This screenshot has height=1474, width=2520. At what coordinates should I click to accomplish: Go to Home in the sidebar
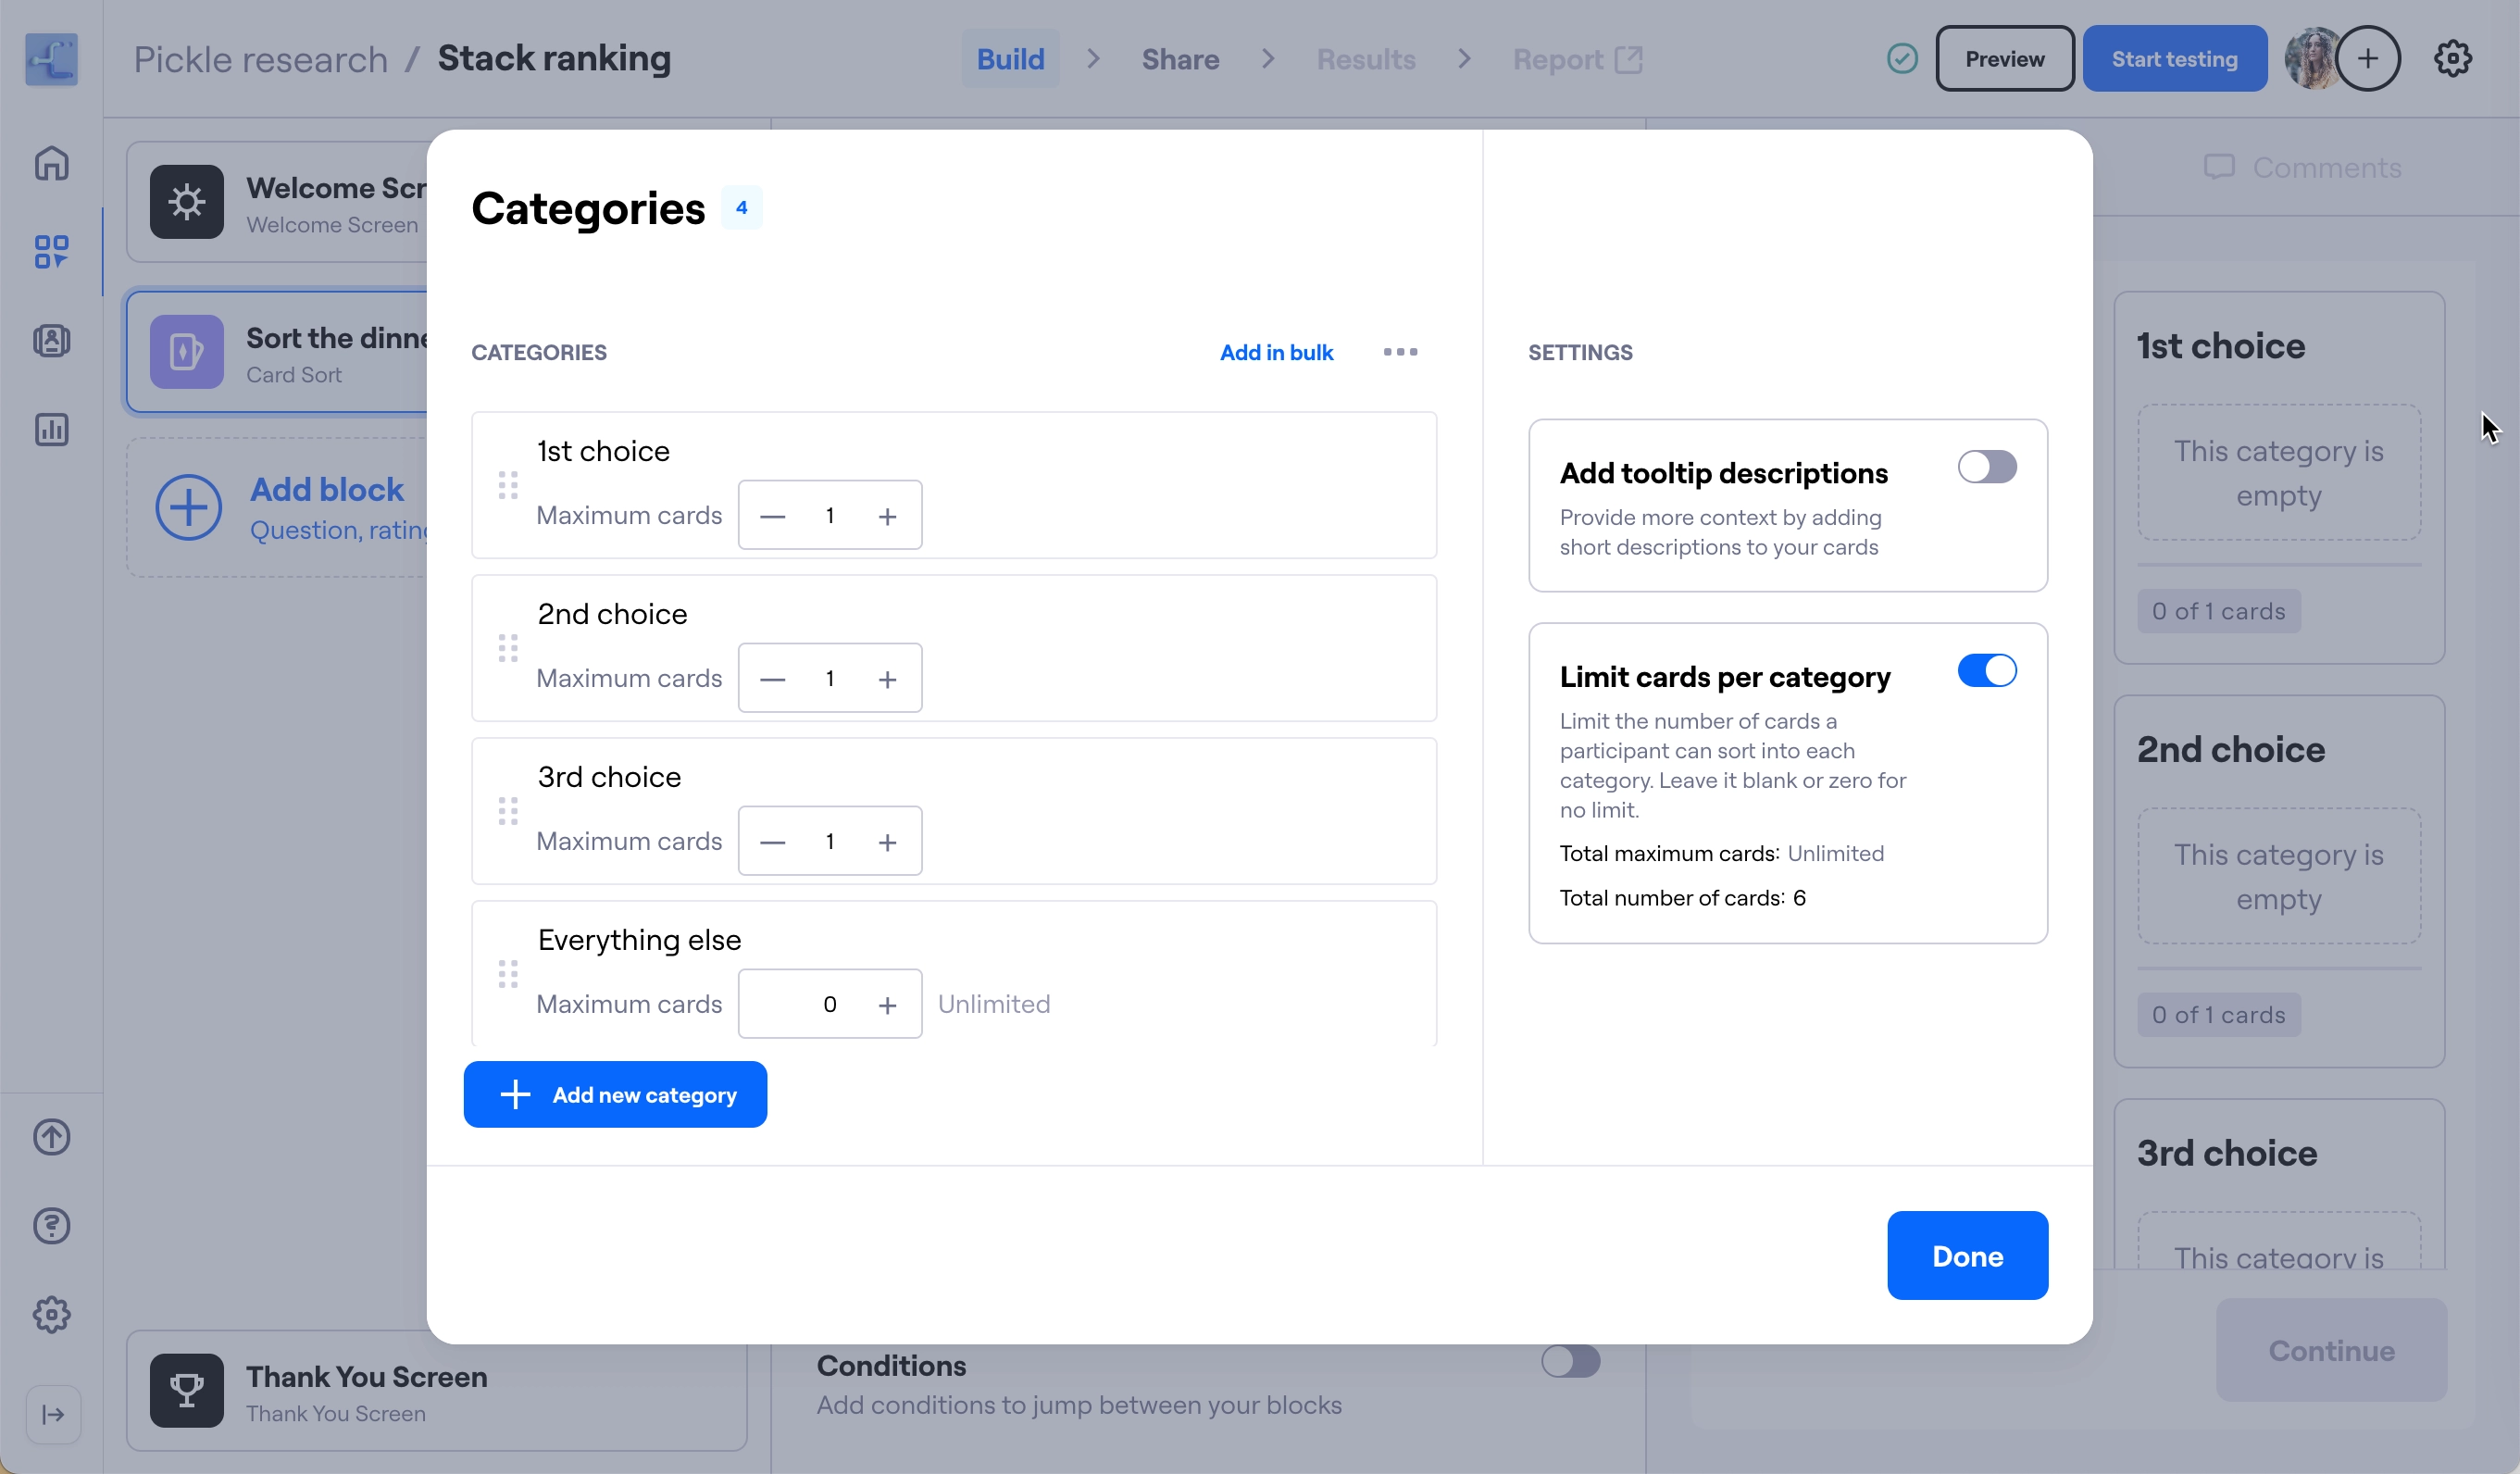pyautogui.click(x=52, y=163)
